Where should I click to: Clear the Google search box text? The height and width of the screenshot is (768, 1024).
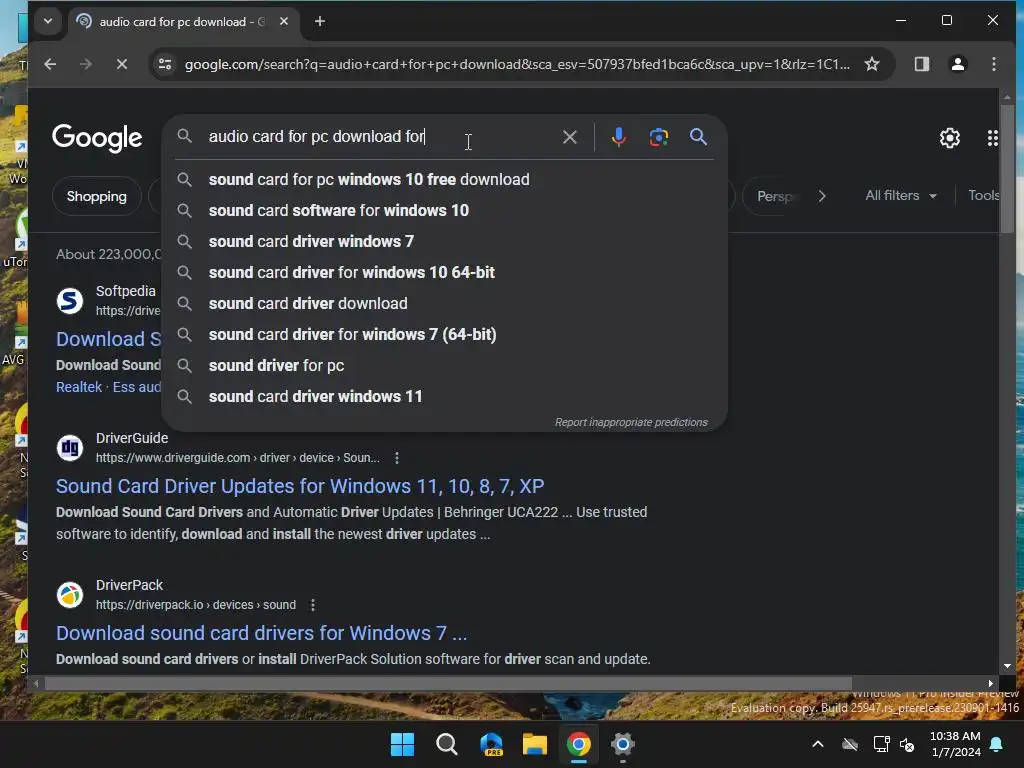click(569, 137)
